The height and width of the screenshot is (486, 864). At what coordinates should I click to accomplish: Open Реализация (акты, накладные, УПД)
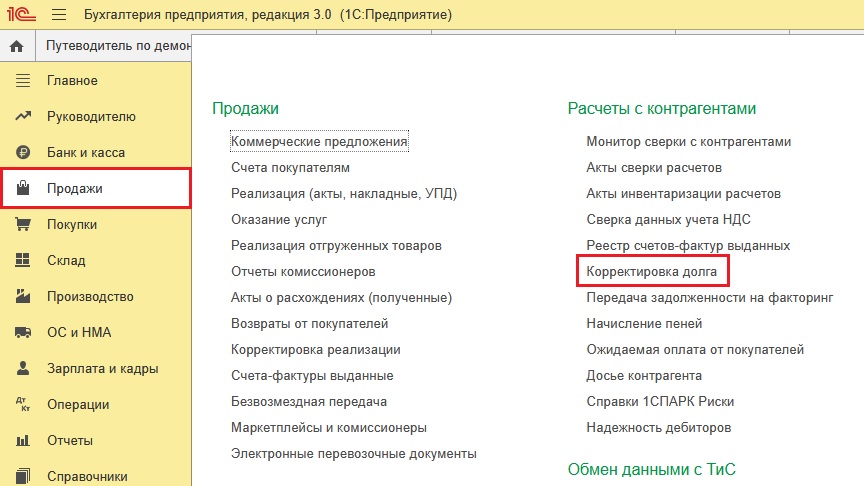344,193
